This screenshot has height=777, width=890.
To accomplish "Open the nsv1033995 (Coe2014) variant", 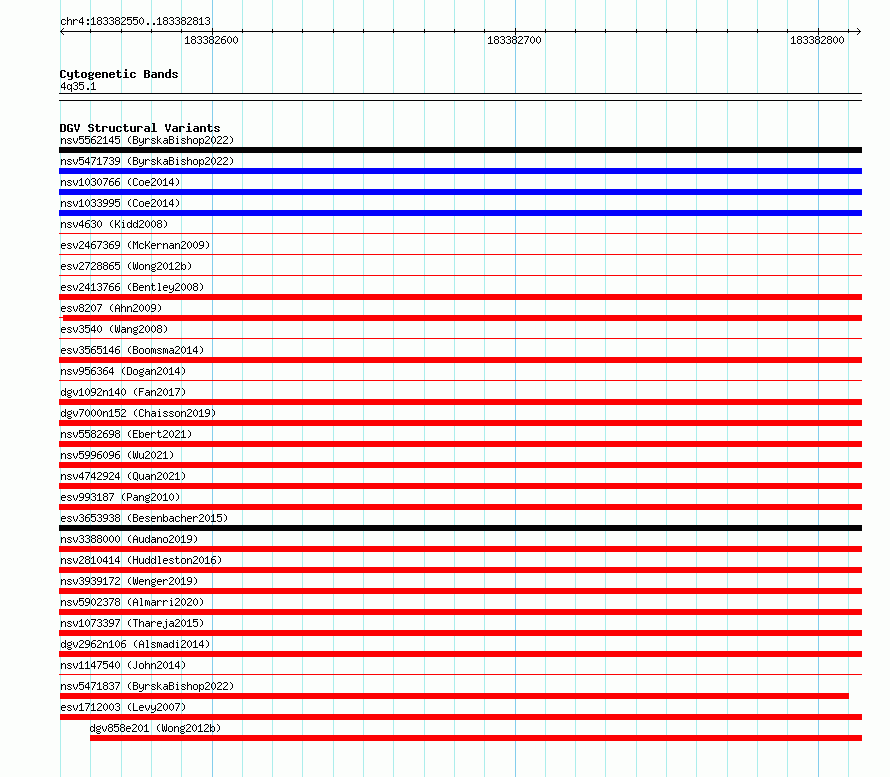I will click(x=120, y=203).
